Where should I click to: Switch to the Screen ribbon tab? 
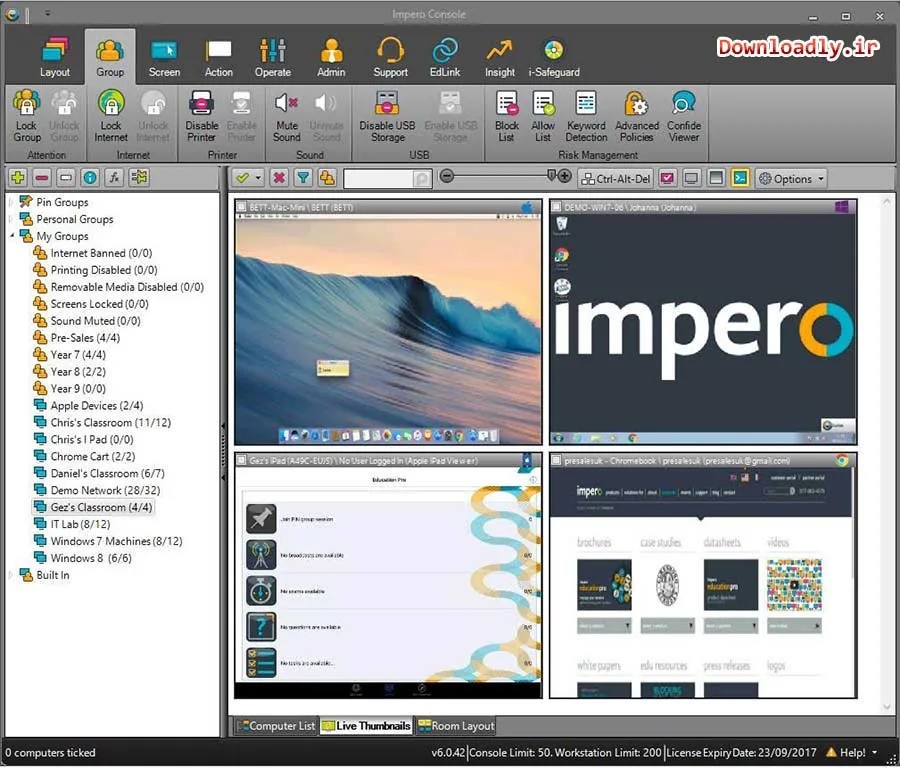164,58
